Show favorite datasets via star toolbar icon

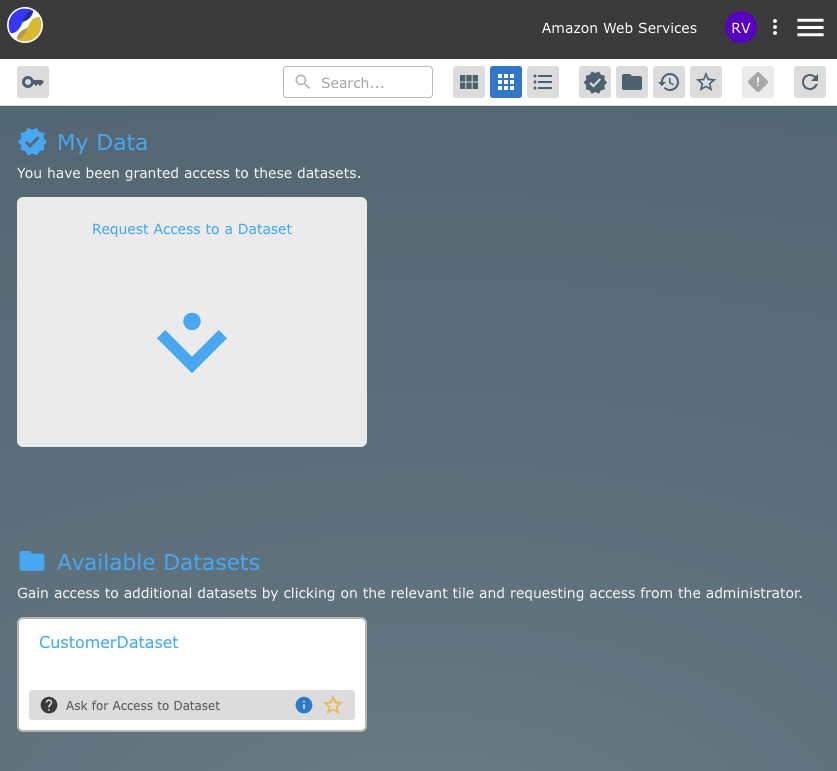tap(706, 82)
